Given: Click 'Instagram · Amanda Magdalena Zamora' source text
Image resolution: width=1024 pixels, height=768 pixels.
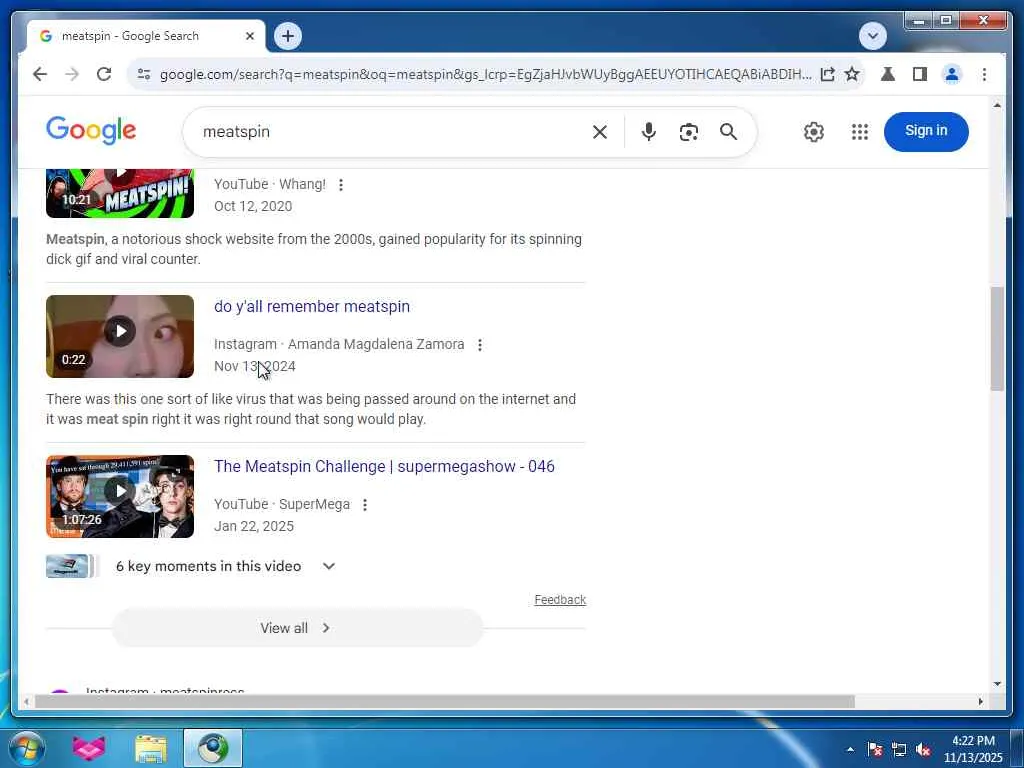Looking at the screenshot, I should [339, 344].
